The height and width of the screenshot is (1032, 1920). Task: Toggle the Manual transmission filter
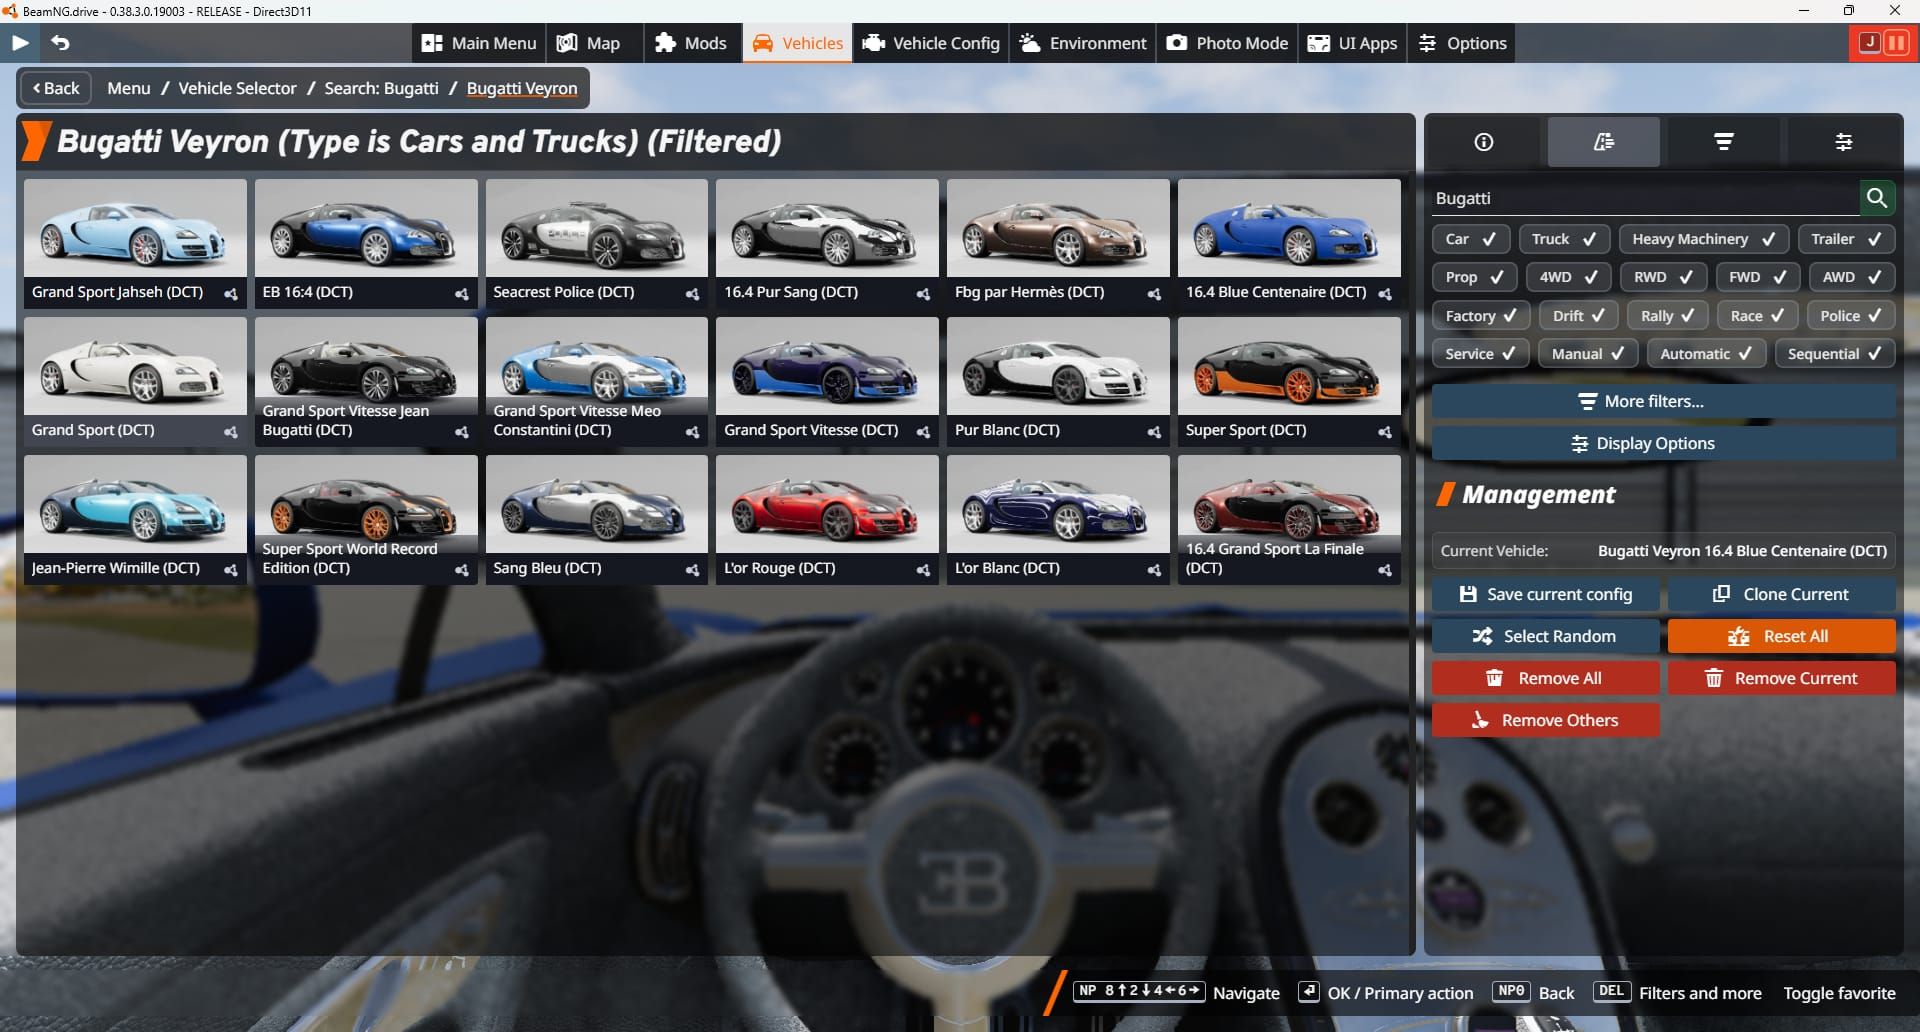click(1587, 353)
